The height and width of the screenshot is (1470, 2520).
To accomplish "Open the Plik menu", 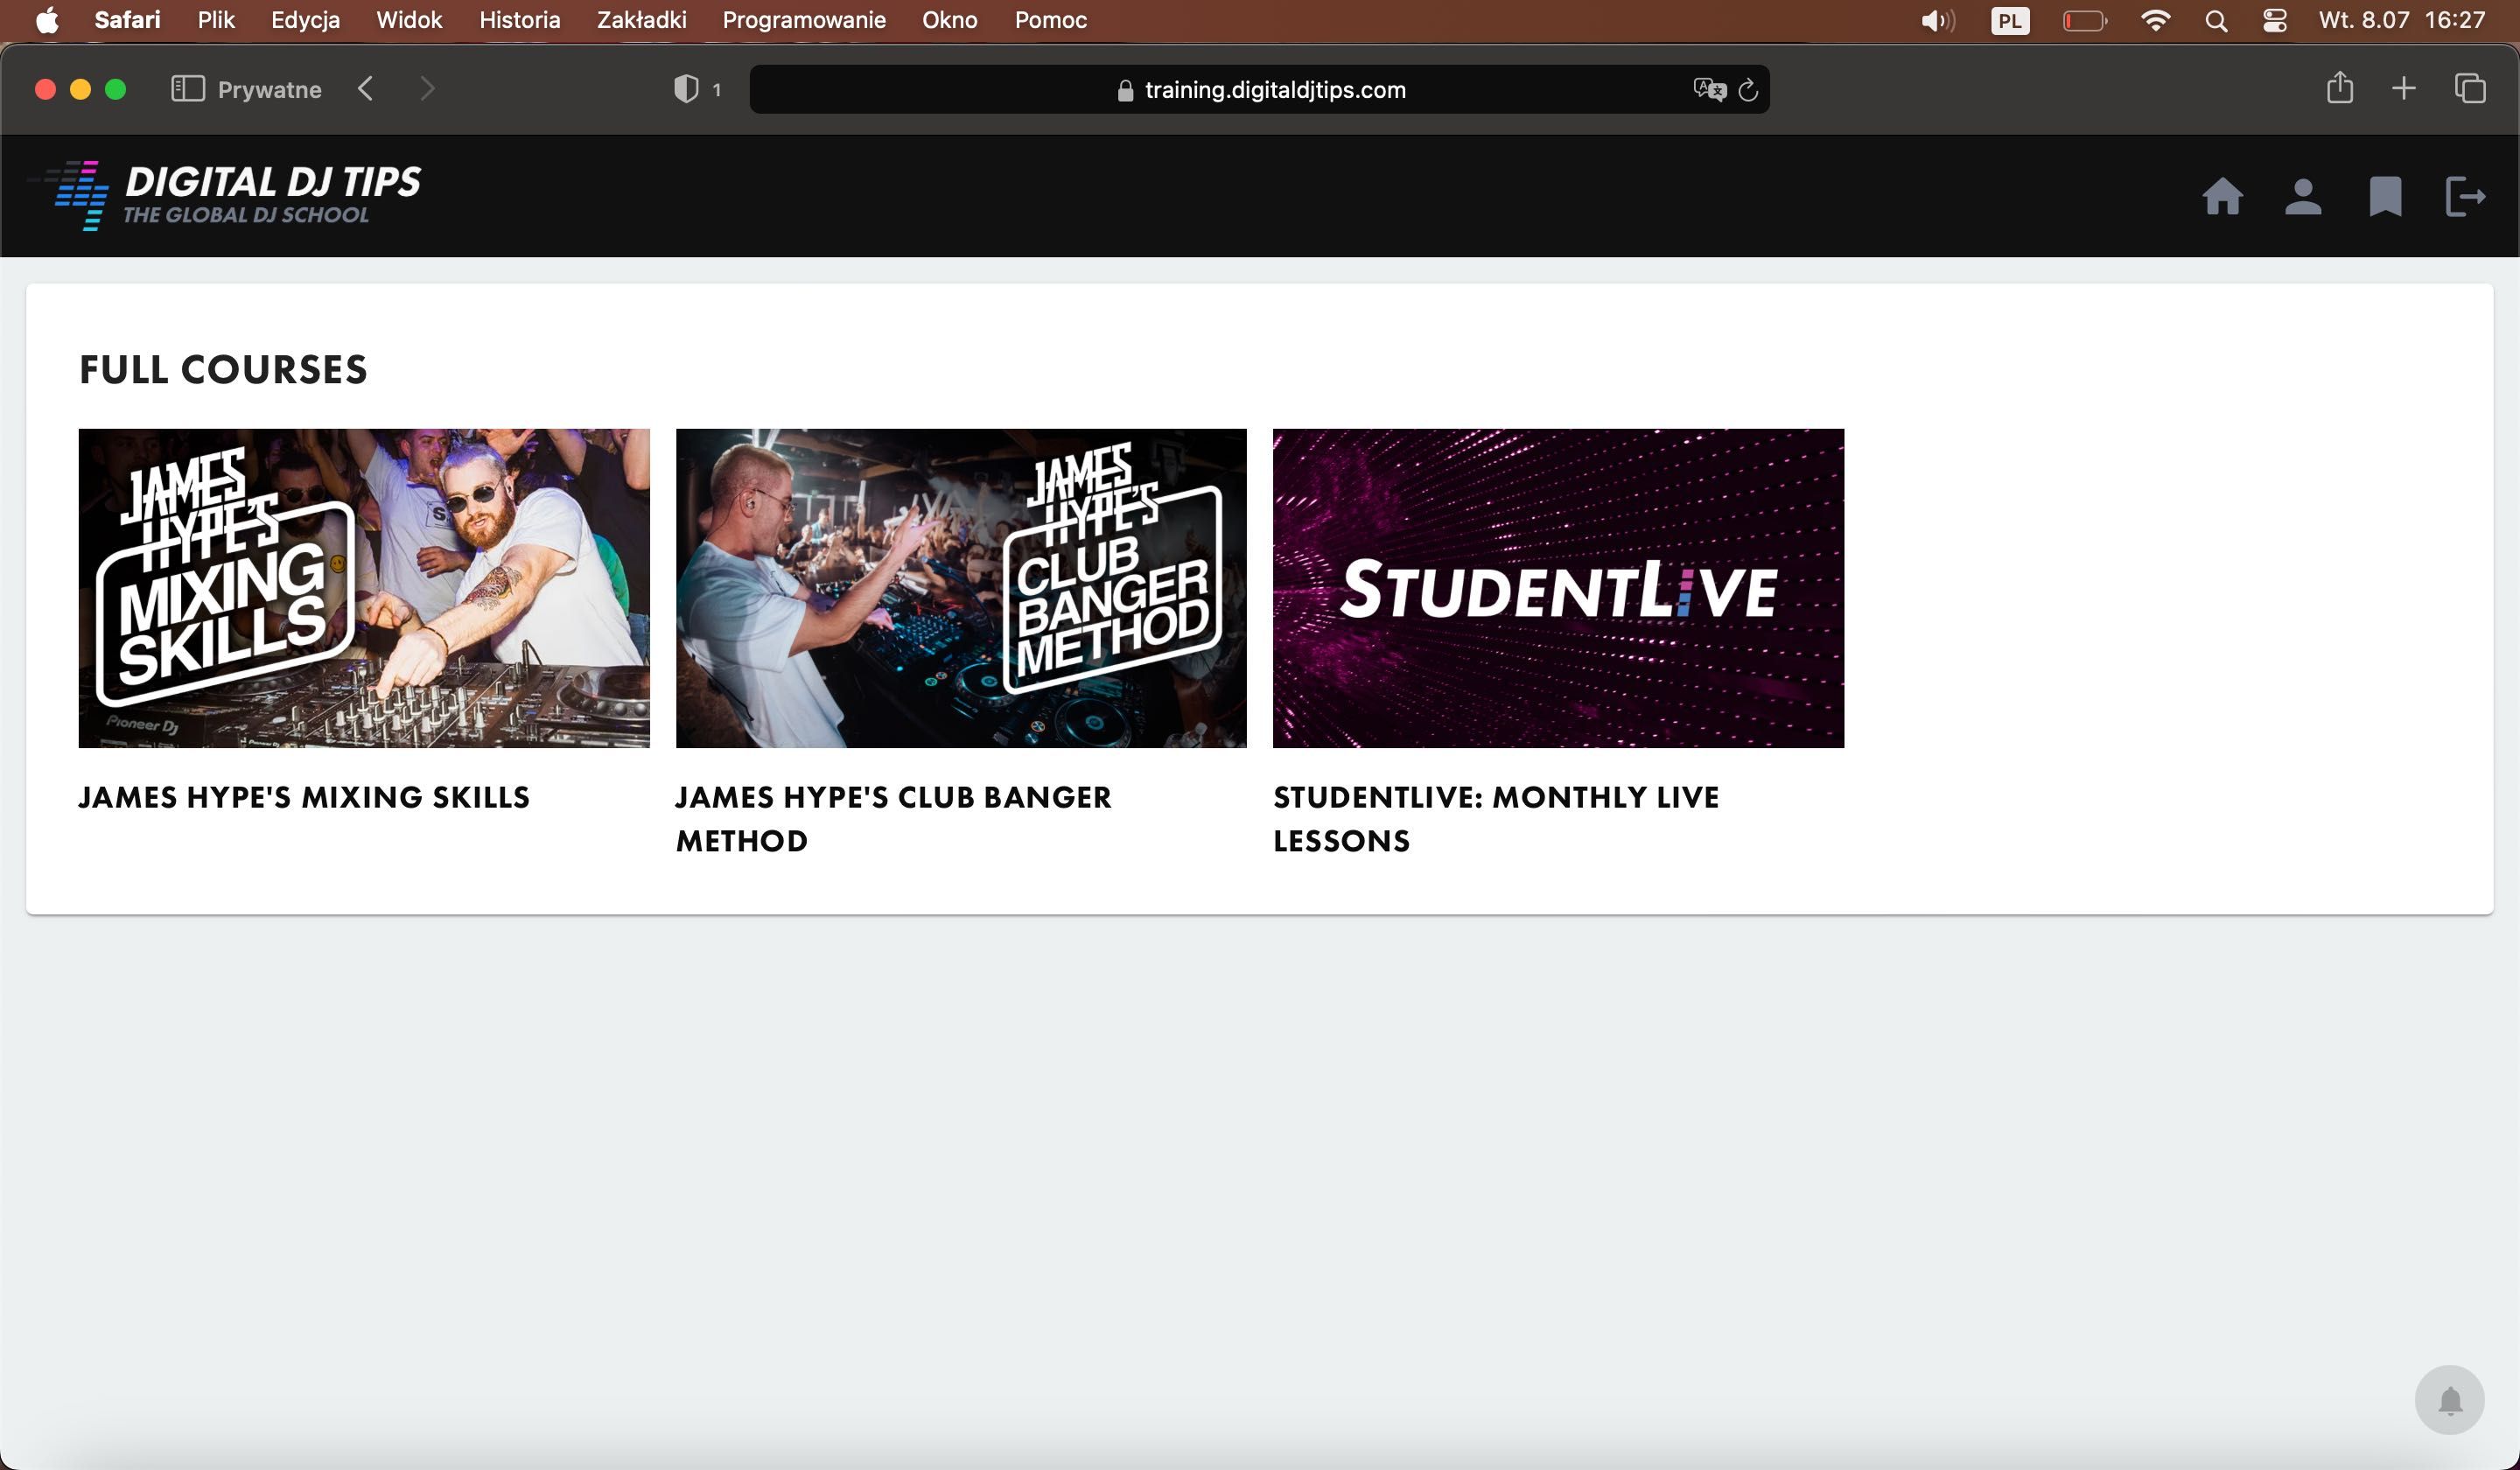I will (x=216, y=20).
